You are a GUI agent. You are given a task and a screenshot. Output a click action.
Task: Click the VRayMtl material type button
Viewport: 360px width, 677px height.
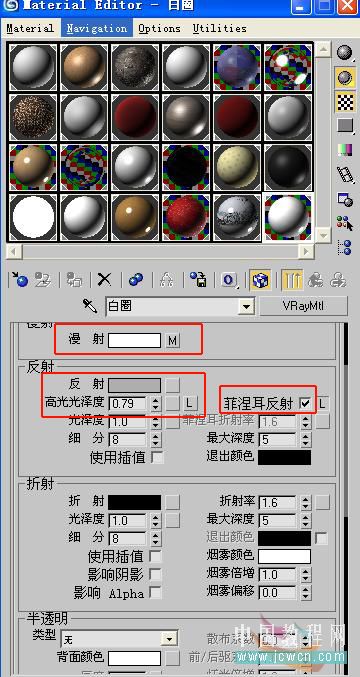[x=303, y=306]
